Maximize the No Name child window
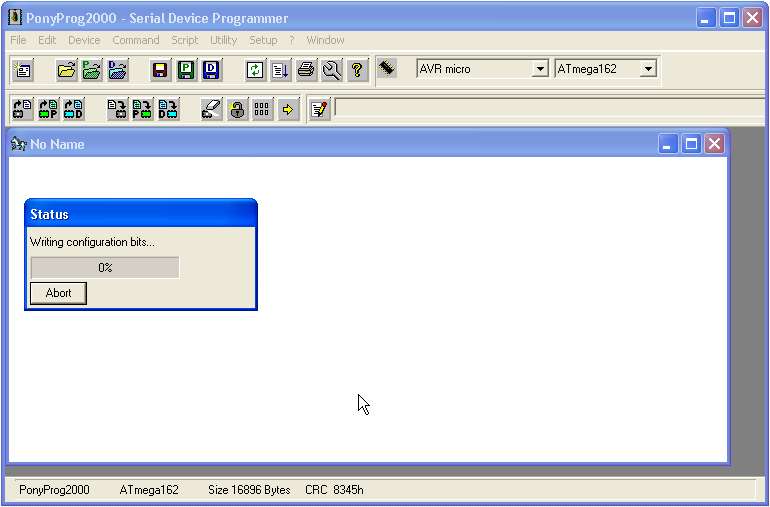The height and width of the screenshot is (507, 770). [x=691, y=144]
